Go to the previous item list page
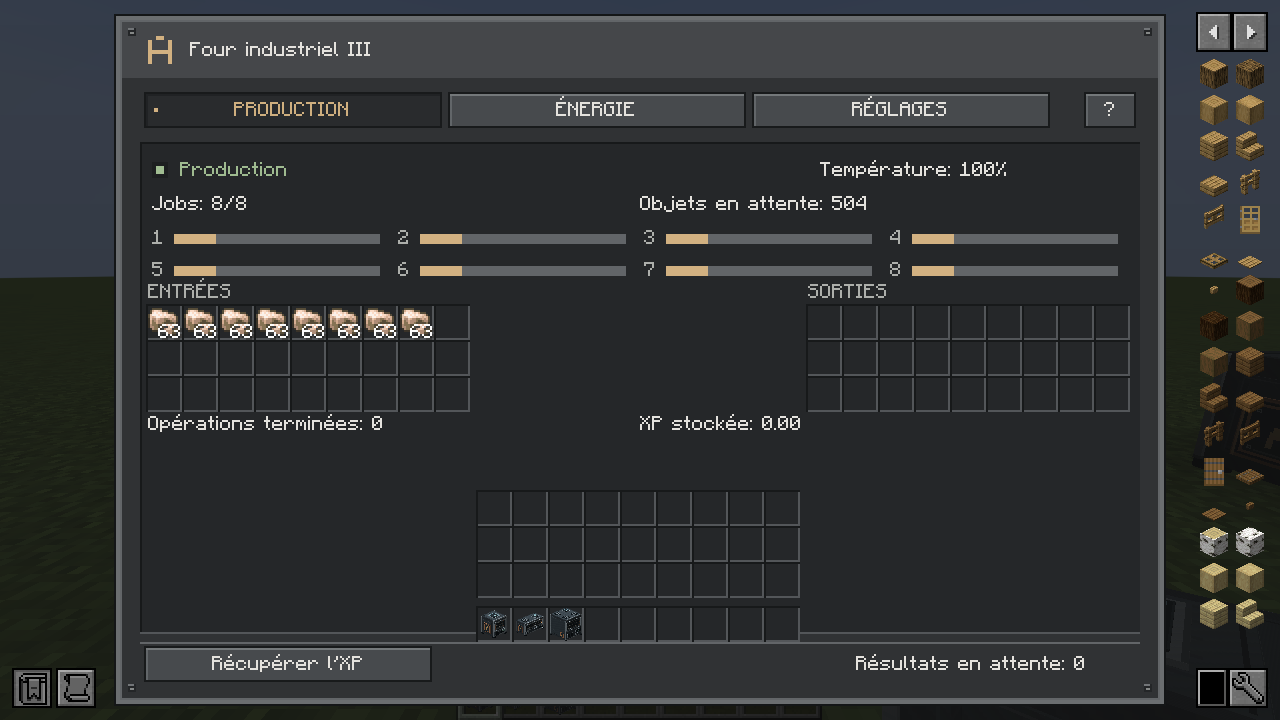 point(1213,31)
